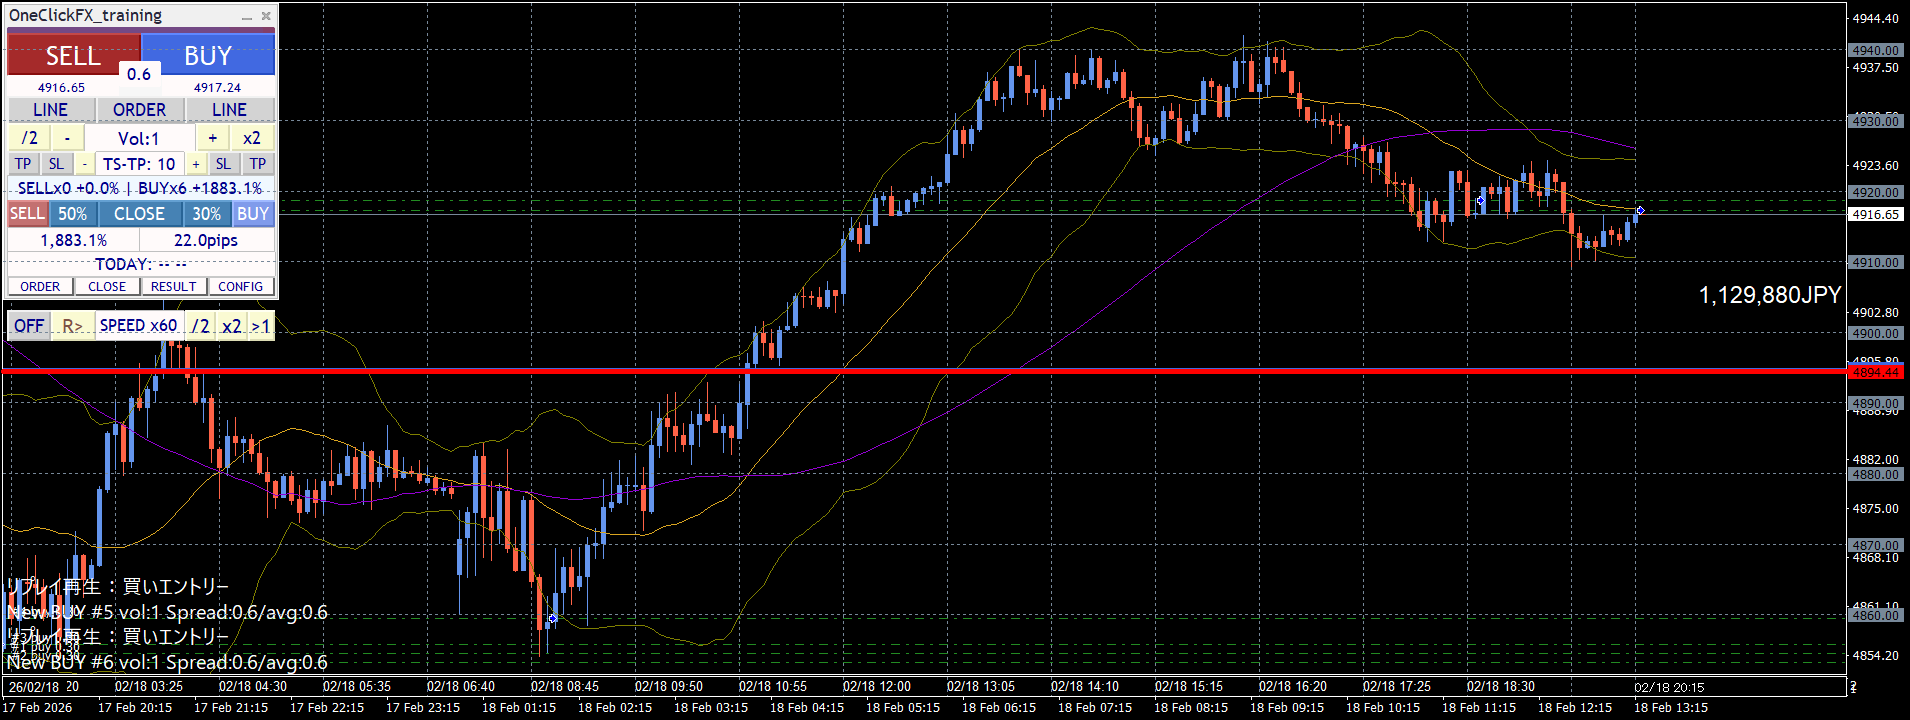Click the 02/18 20:15 time label
The image size is (1910, 720).
coord(1669,687)
